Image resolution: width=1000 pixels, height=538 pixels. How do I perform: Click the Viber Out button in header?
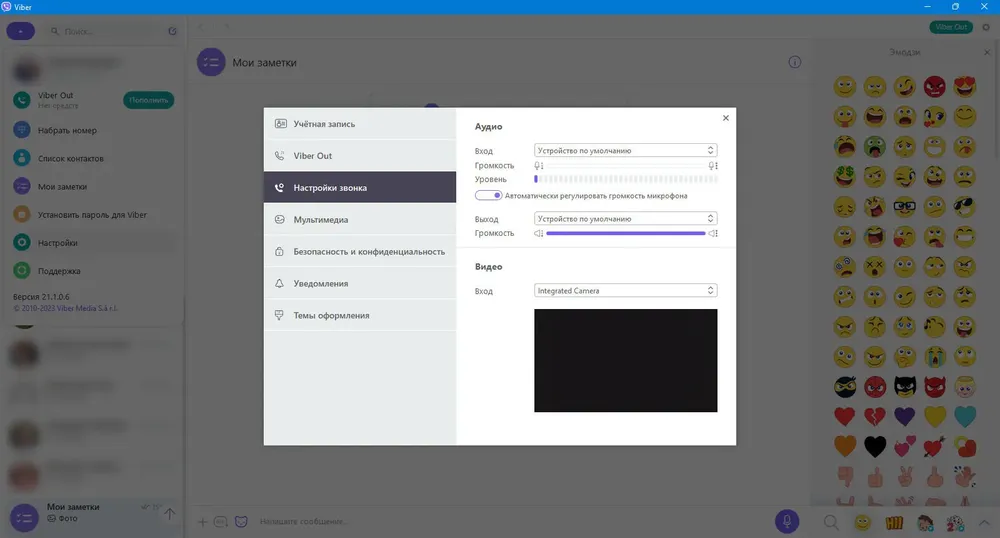[951, 27]
